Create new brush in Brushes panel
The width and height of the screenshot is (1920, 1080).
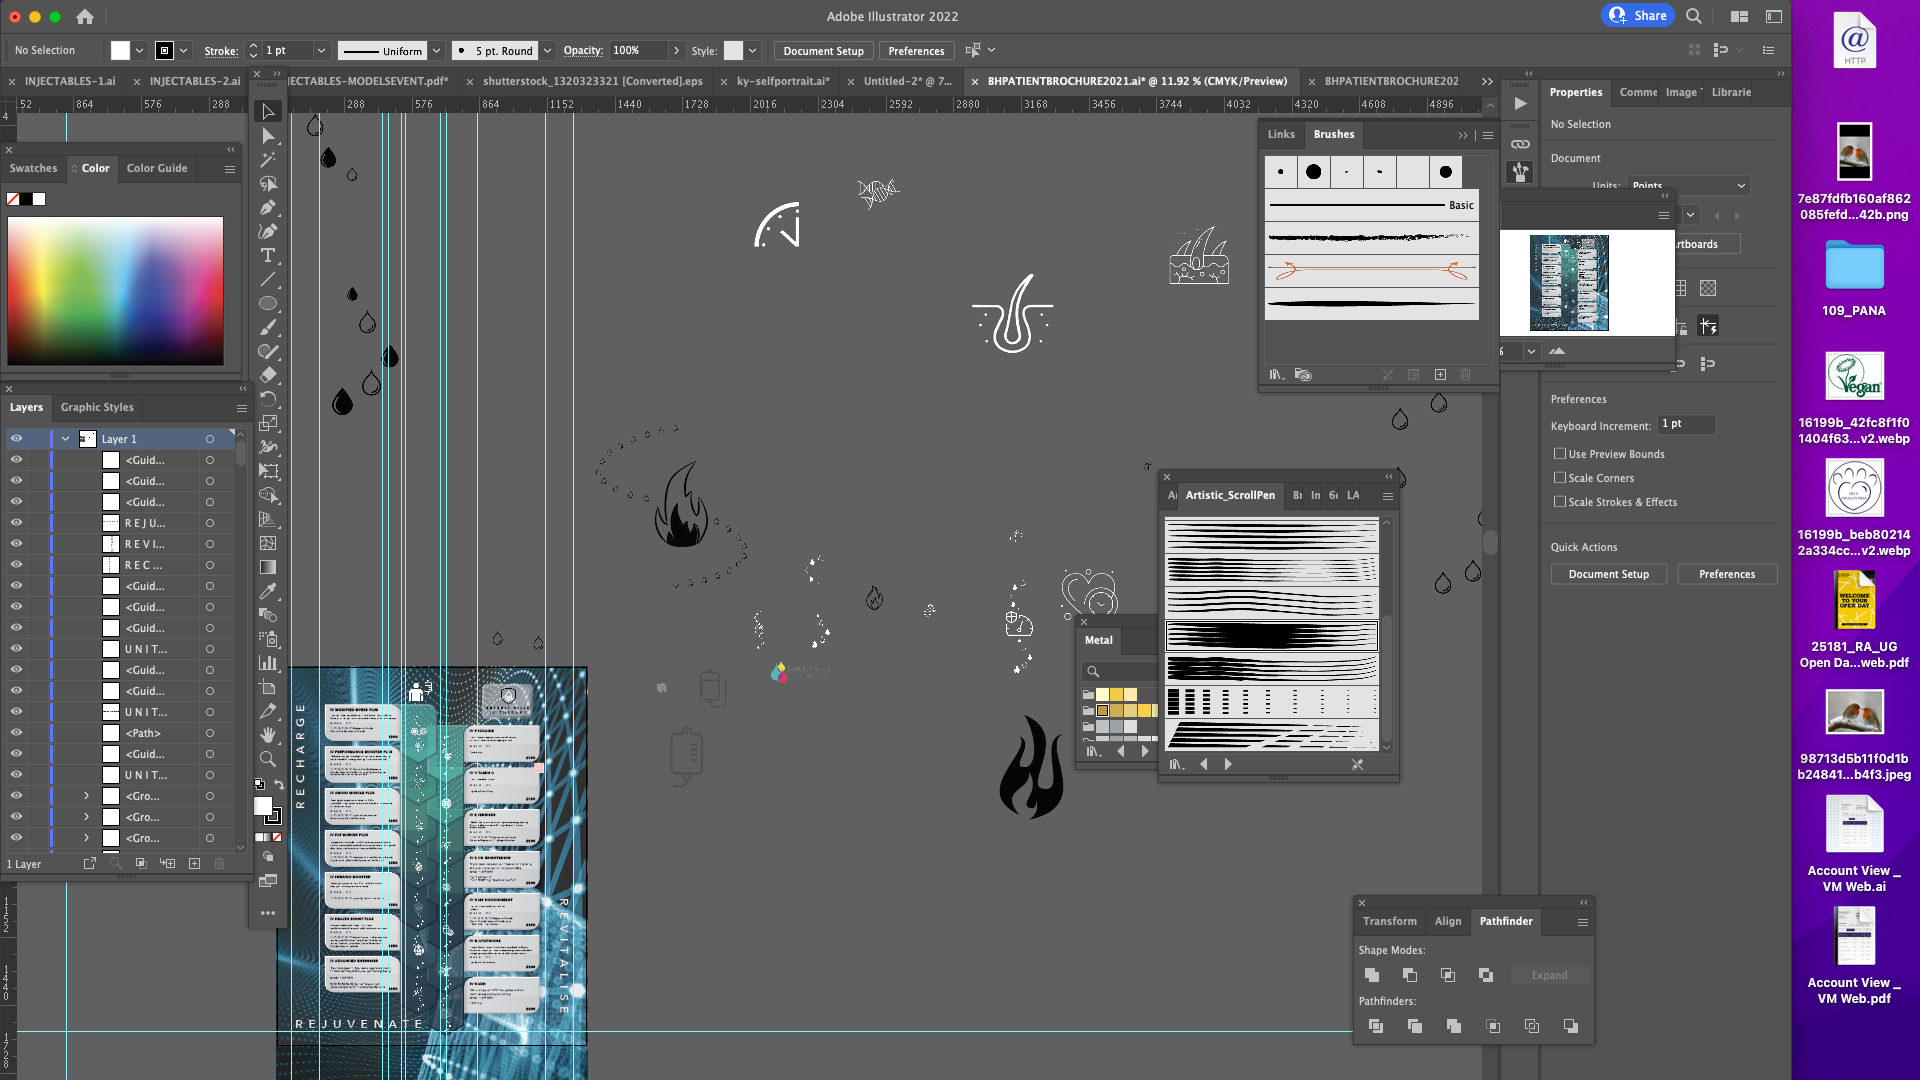[x=1440, y=375]
